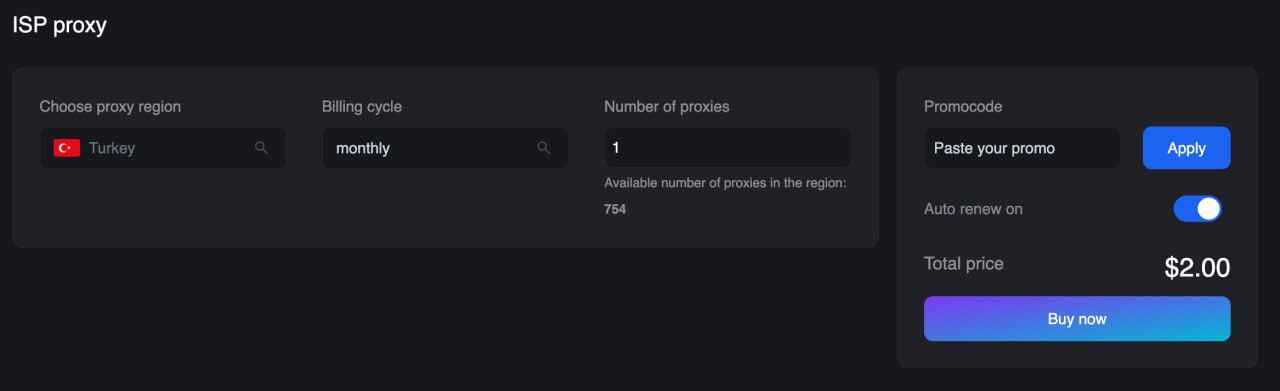Click into the Paste your promo field
1280x391 pixels.
coord(1022,148)
